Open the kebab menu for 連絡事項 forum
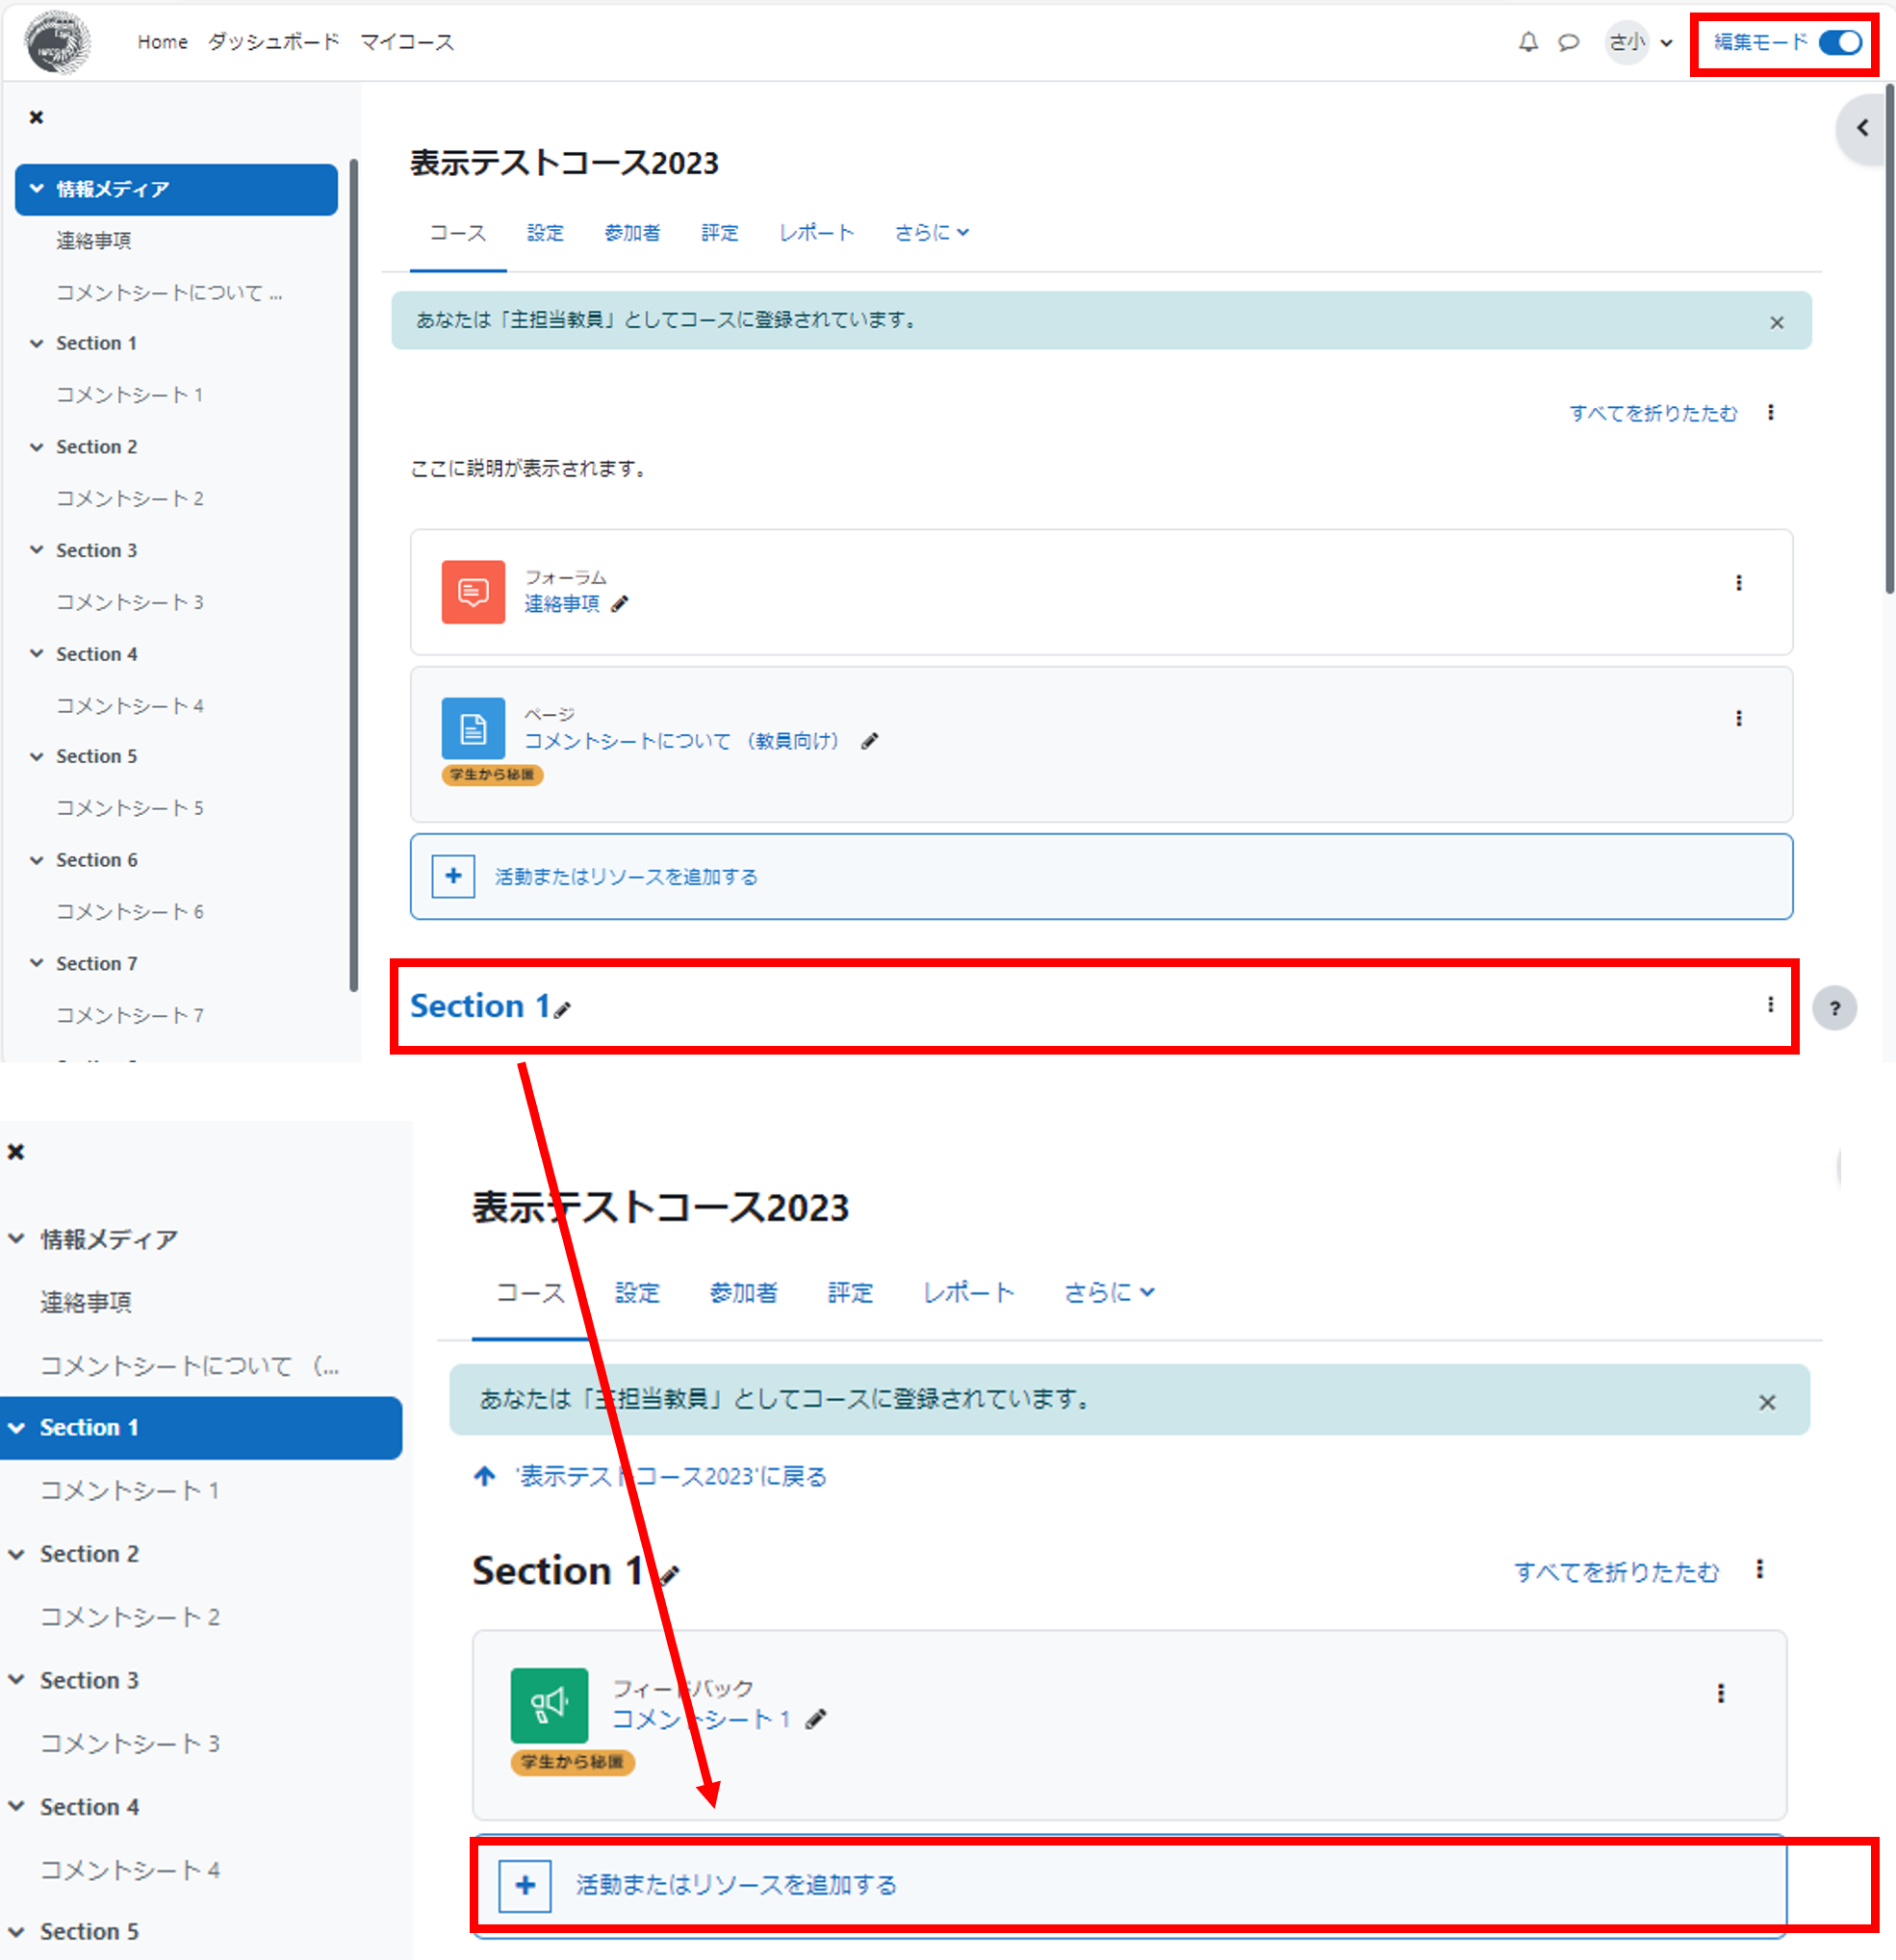The height and width of the screenshot is (1960, 1896). point(1738,583)
